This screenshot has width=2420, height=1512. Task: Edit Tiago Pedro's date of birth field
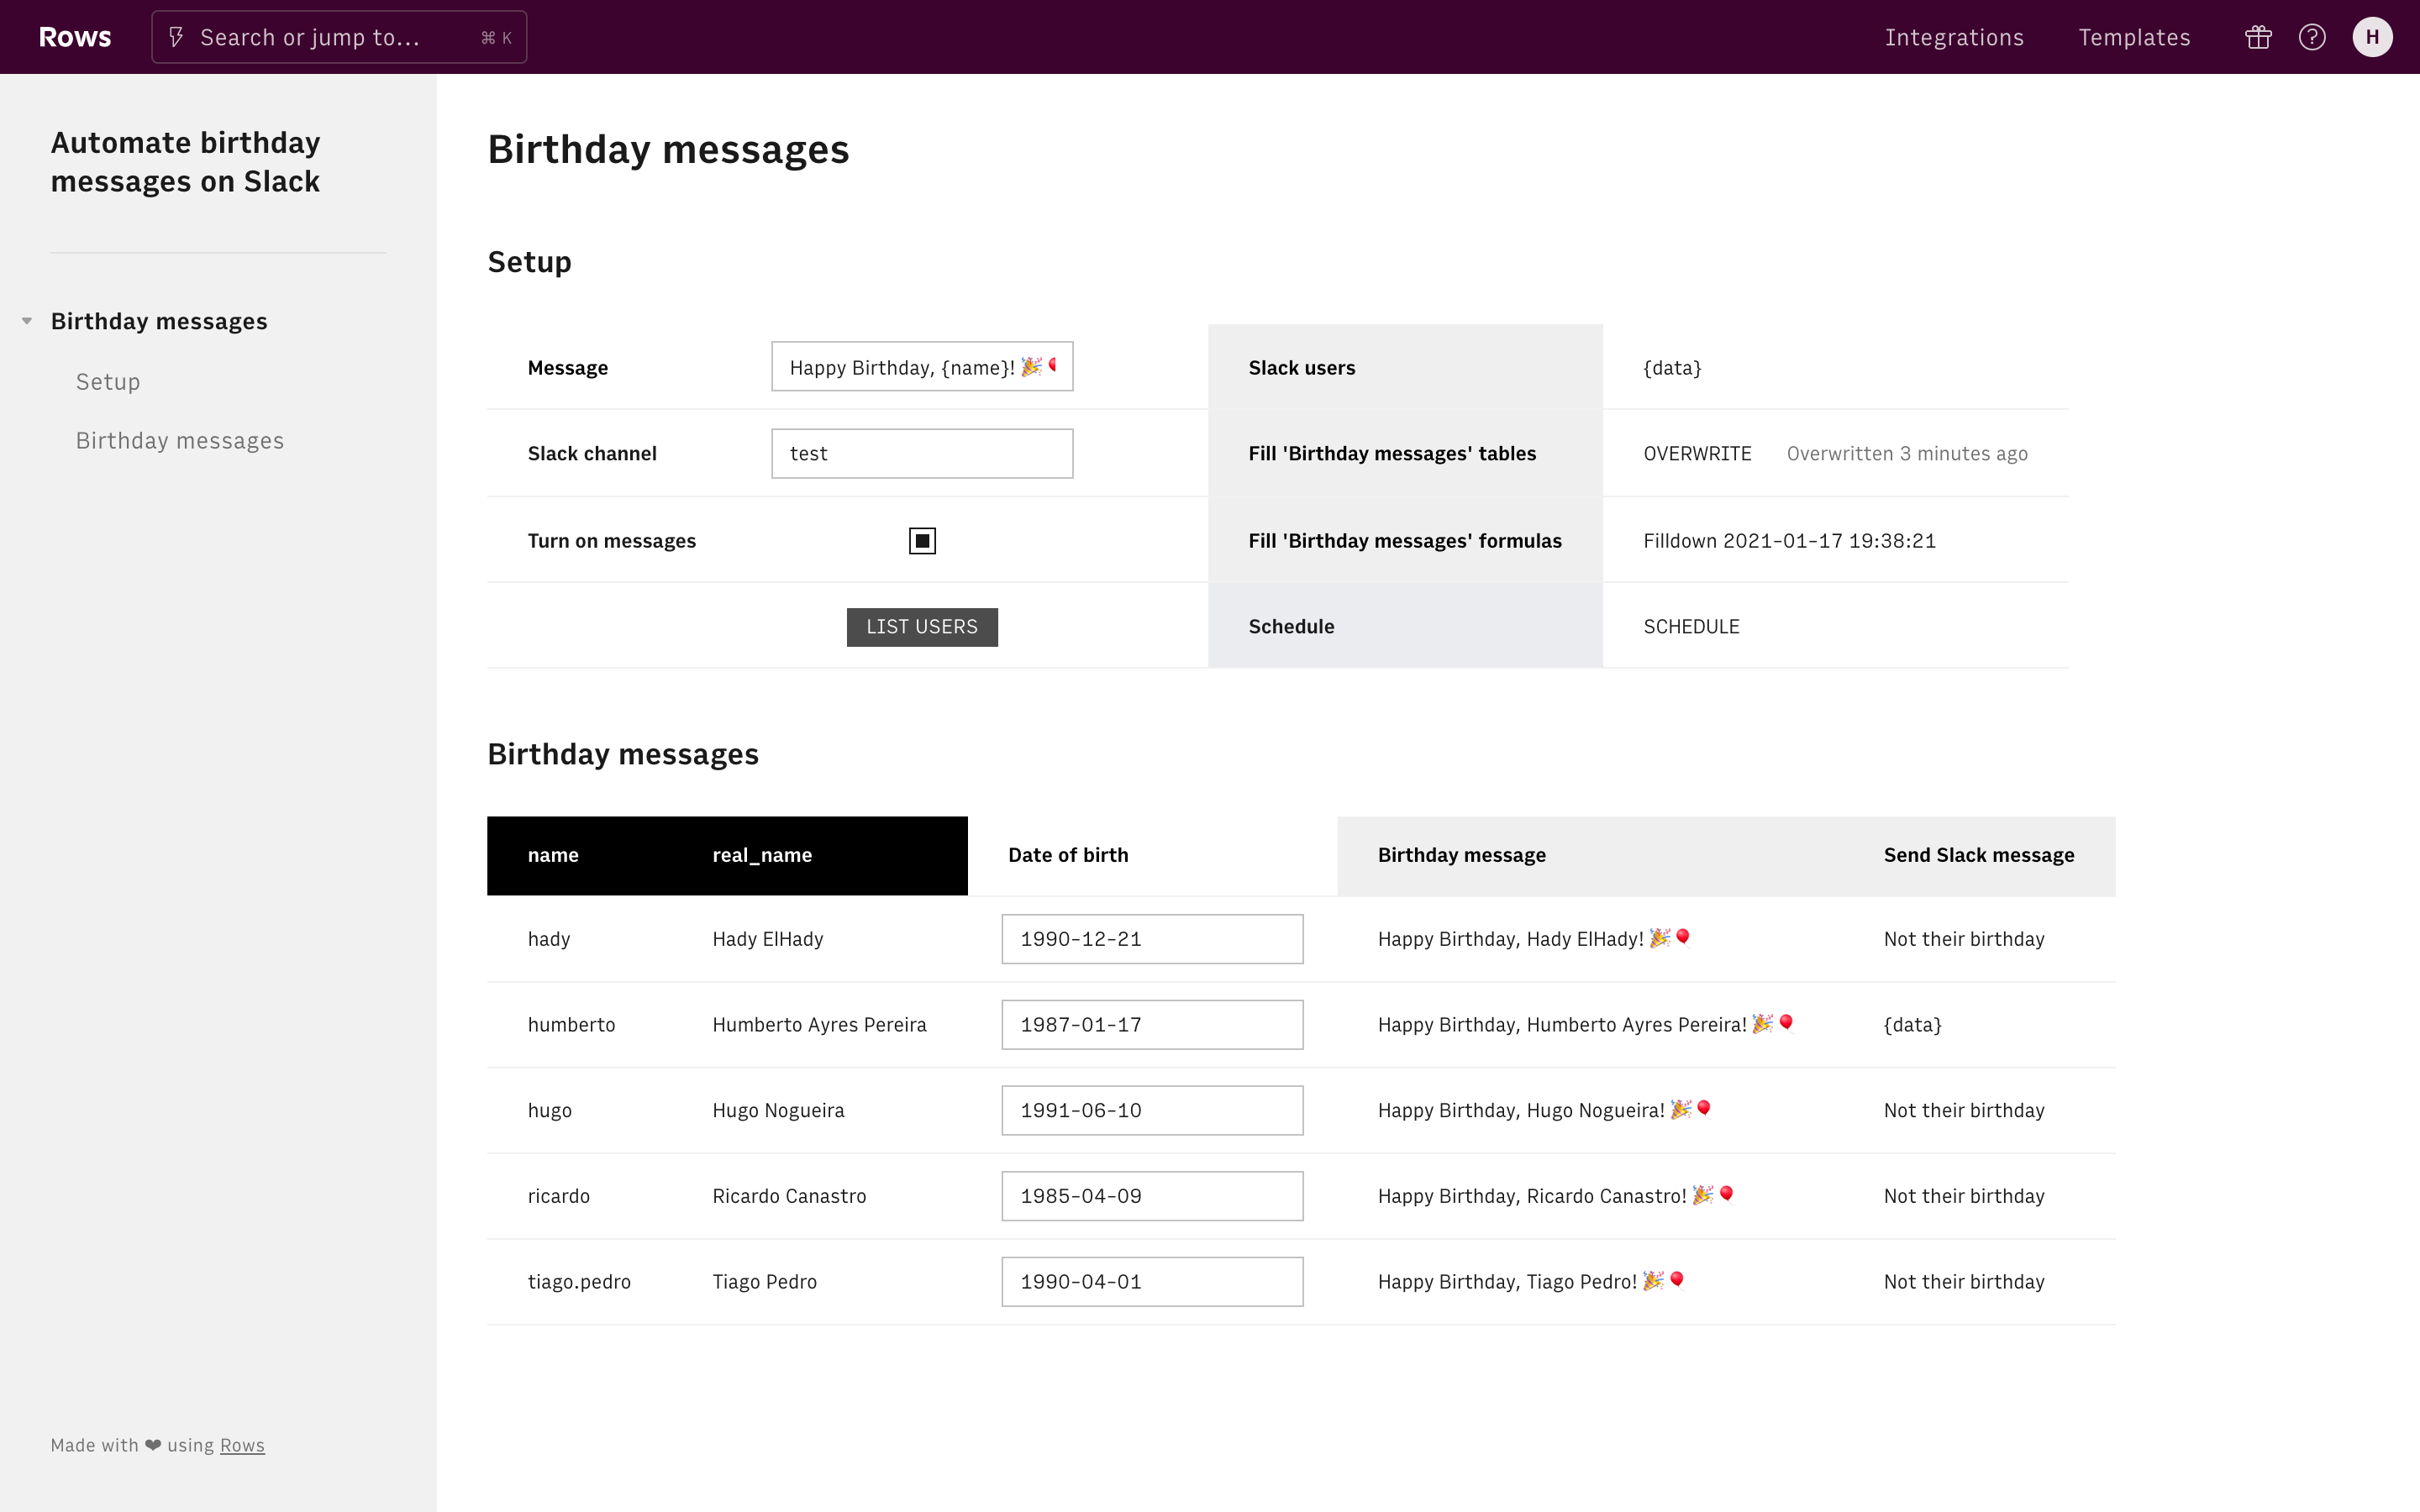pos(1152,1282)
